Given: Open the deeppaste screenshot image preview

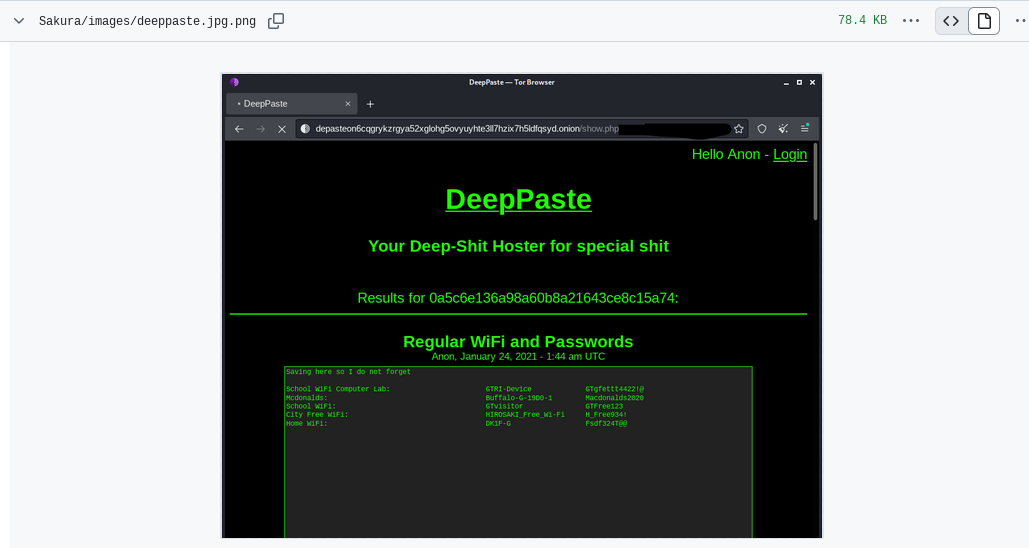Looking at the screenshot, I should click(522, 306).
